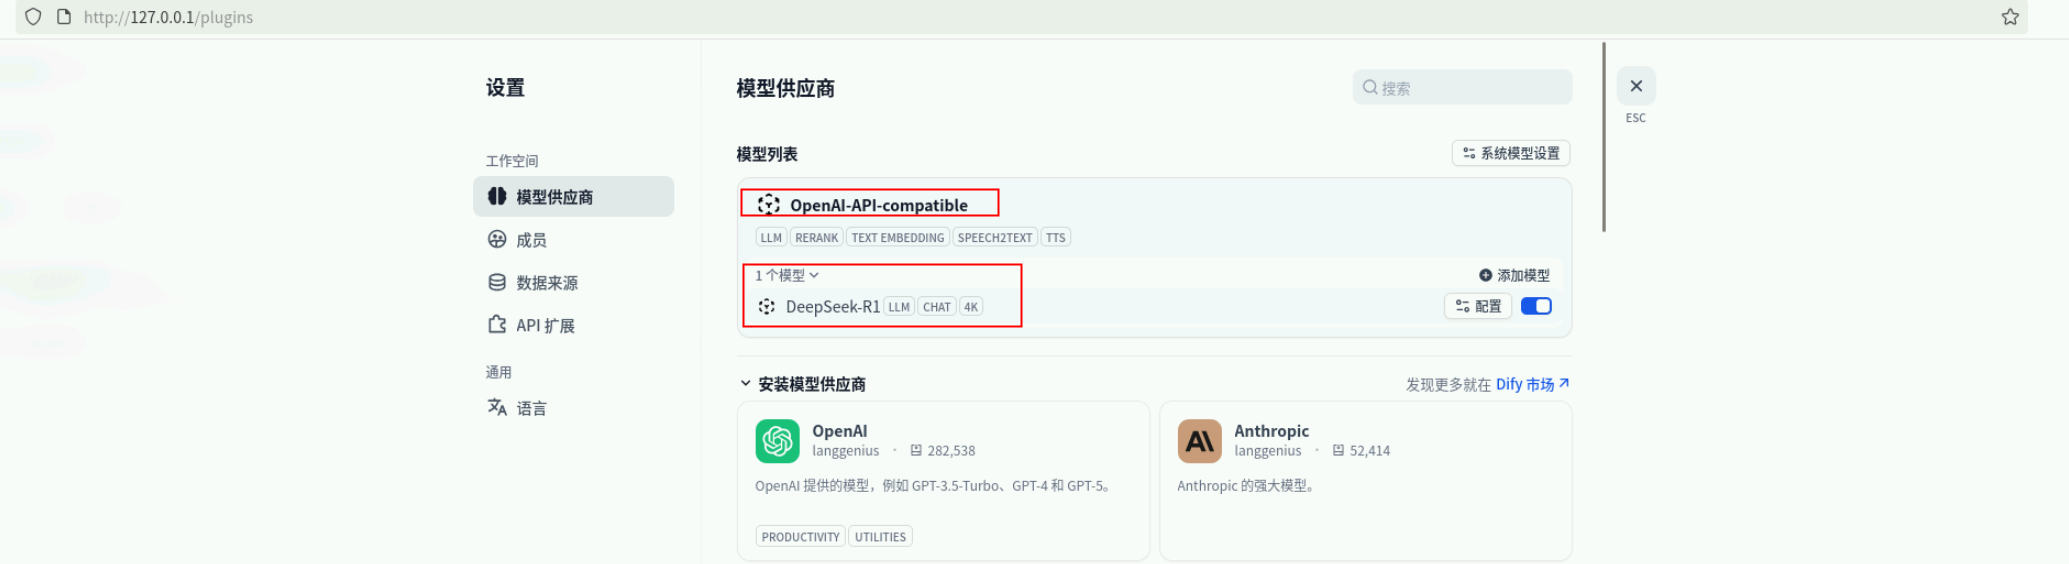Click the magnifier icon in search box
Viewport: 2069px width, 564px height.
click(1370, 87)
